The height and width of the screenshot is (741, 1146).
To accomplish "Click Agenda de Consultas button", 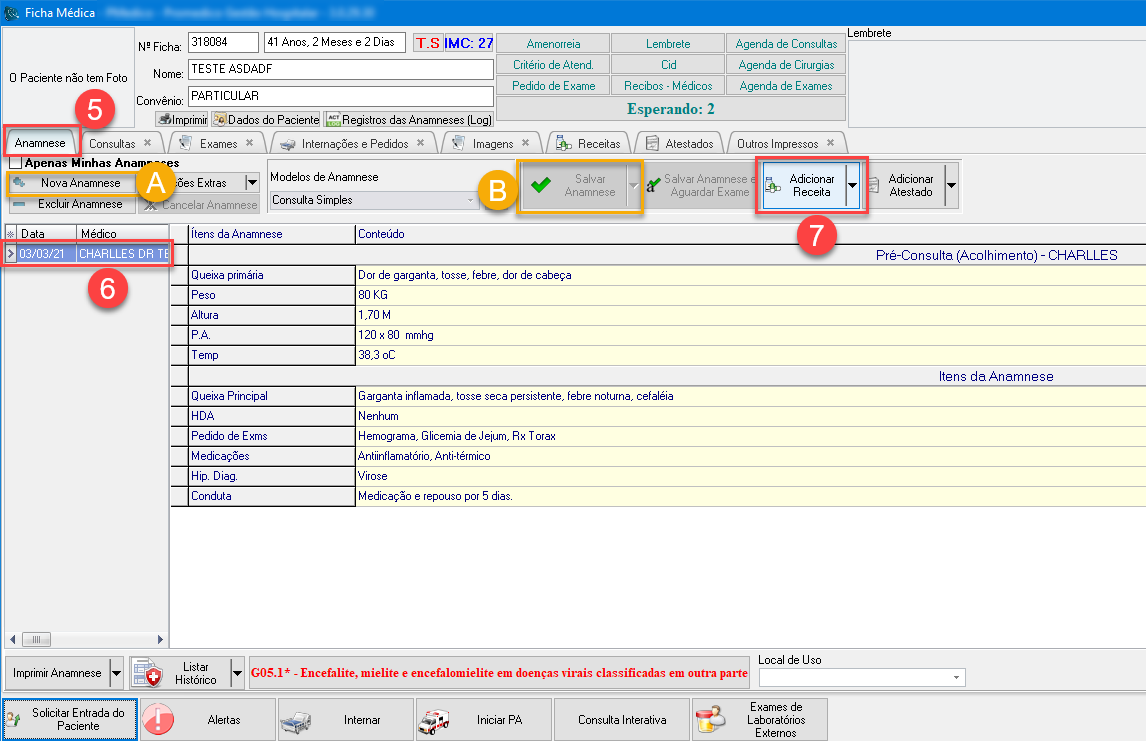I will (786, 44).
